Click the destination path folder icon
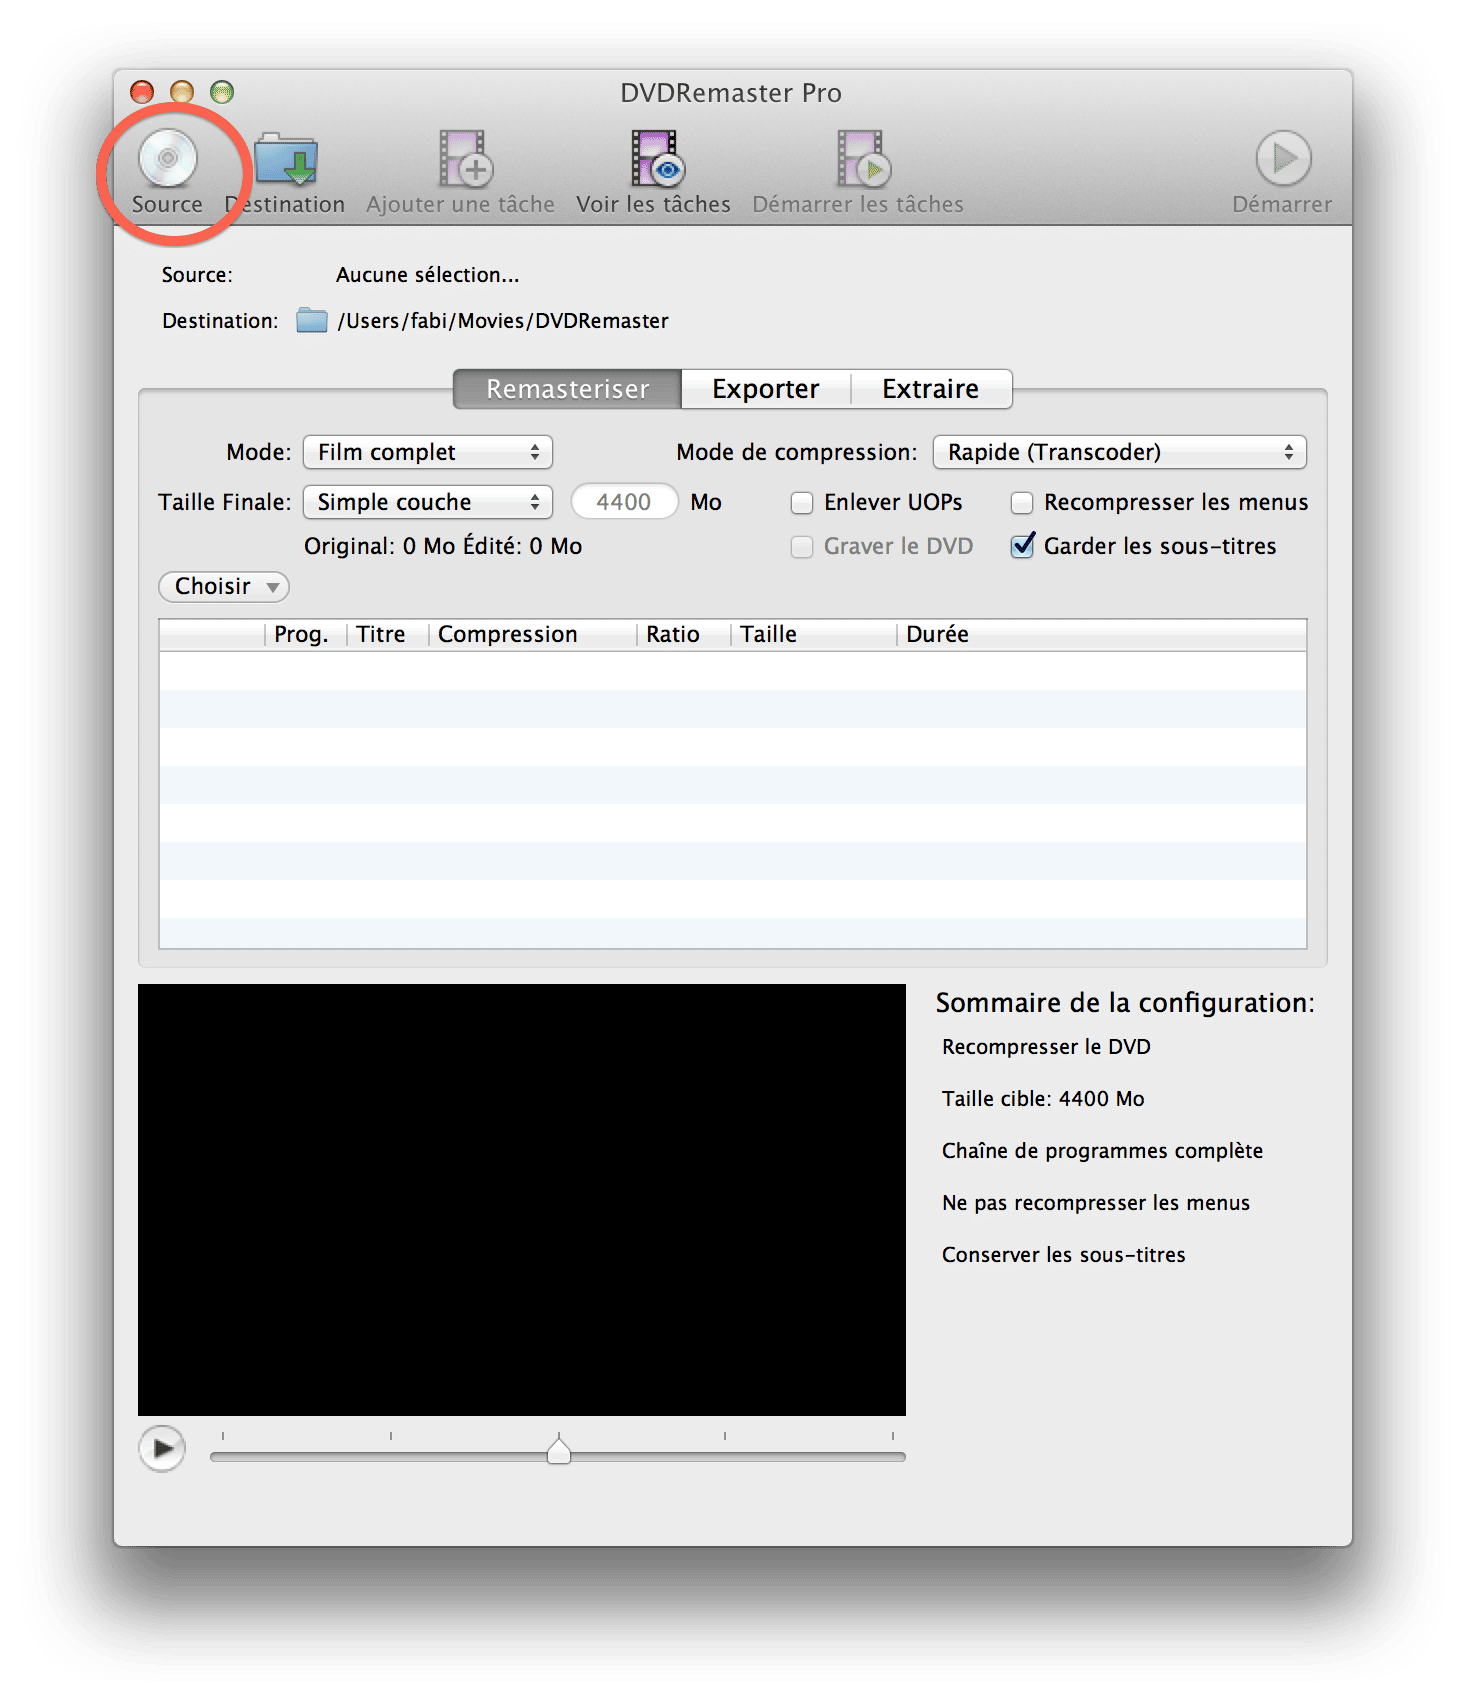The image size is (1466, 1704). (x=312, y=321)
